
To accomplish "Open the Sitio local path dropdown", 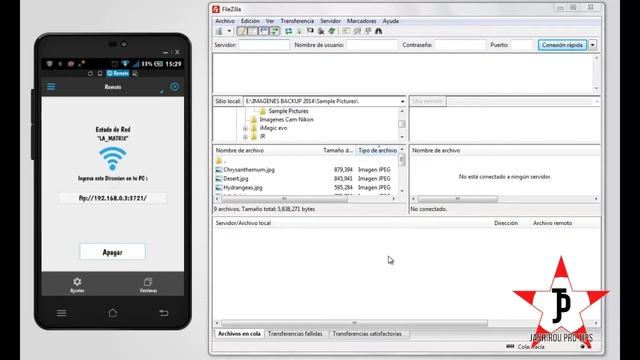I will (x=402, y=101).
